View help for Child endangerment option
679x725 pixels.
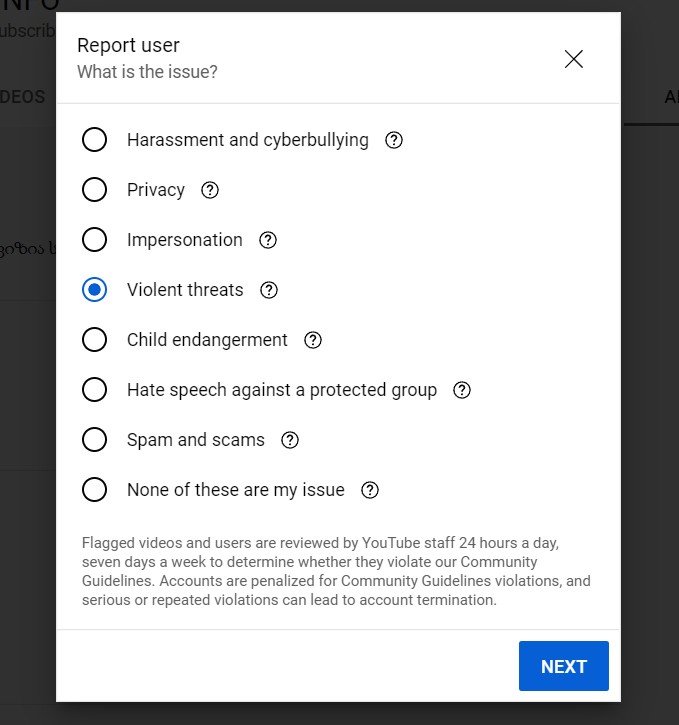[x=313, y=340]
